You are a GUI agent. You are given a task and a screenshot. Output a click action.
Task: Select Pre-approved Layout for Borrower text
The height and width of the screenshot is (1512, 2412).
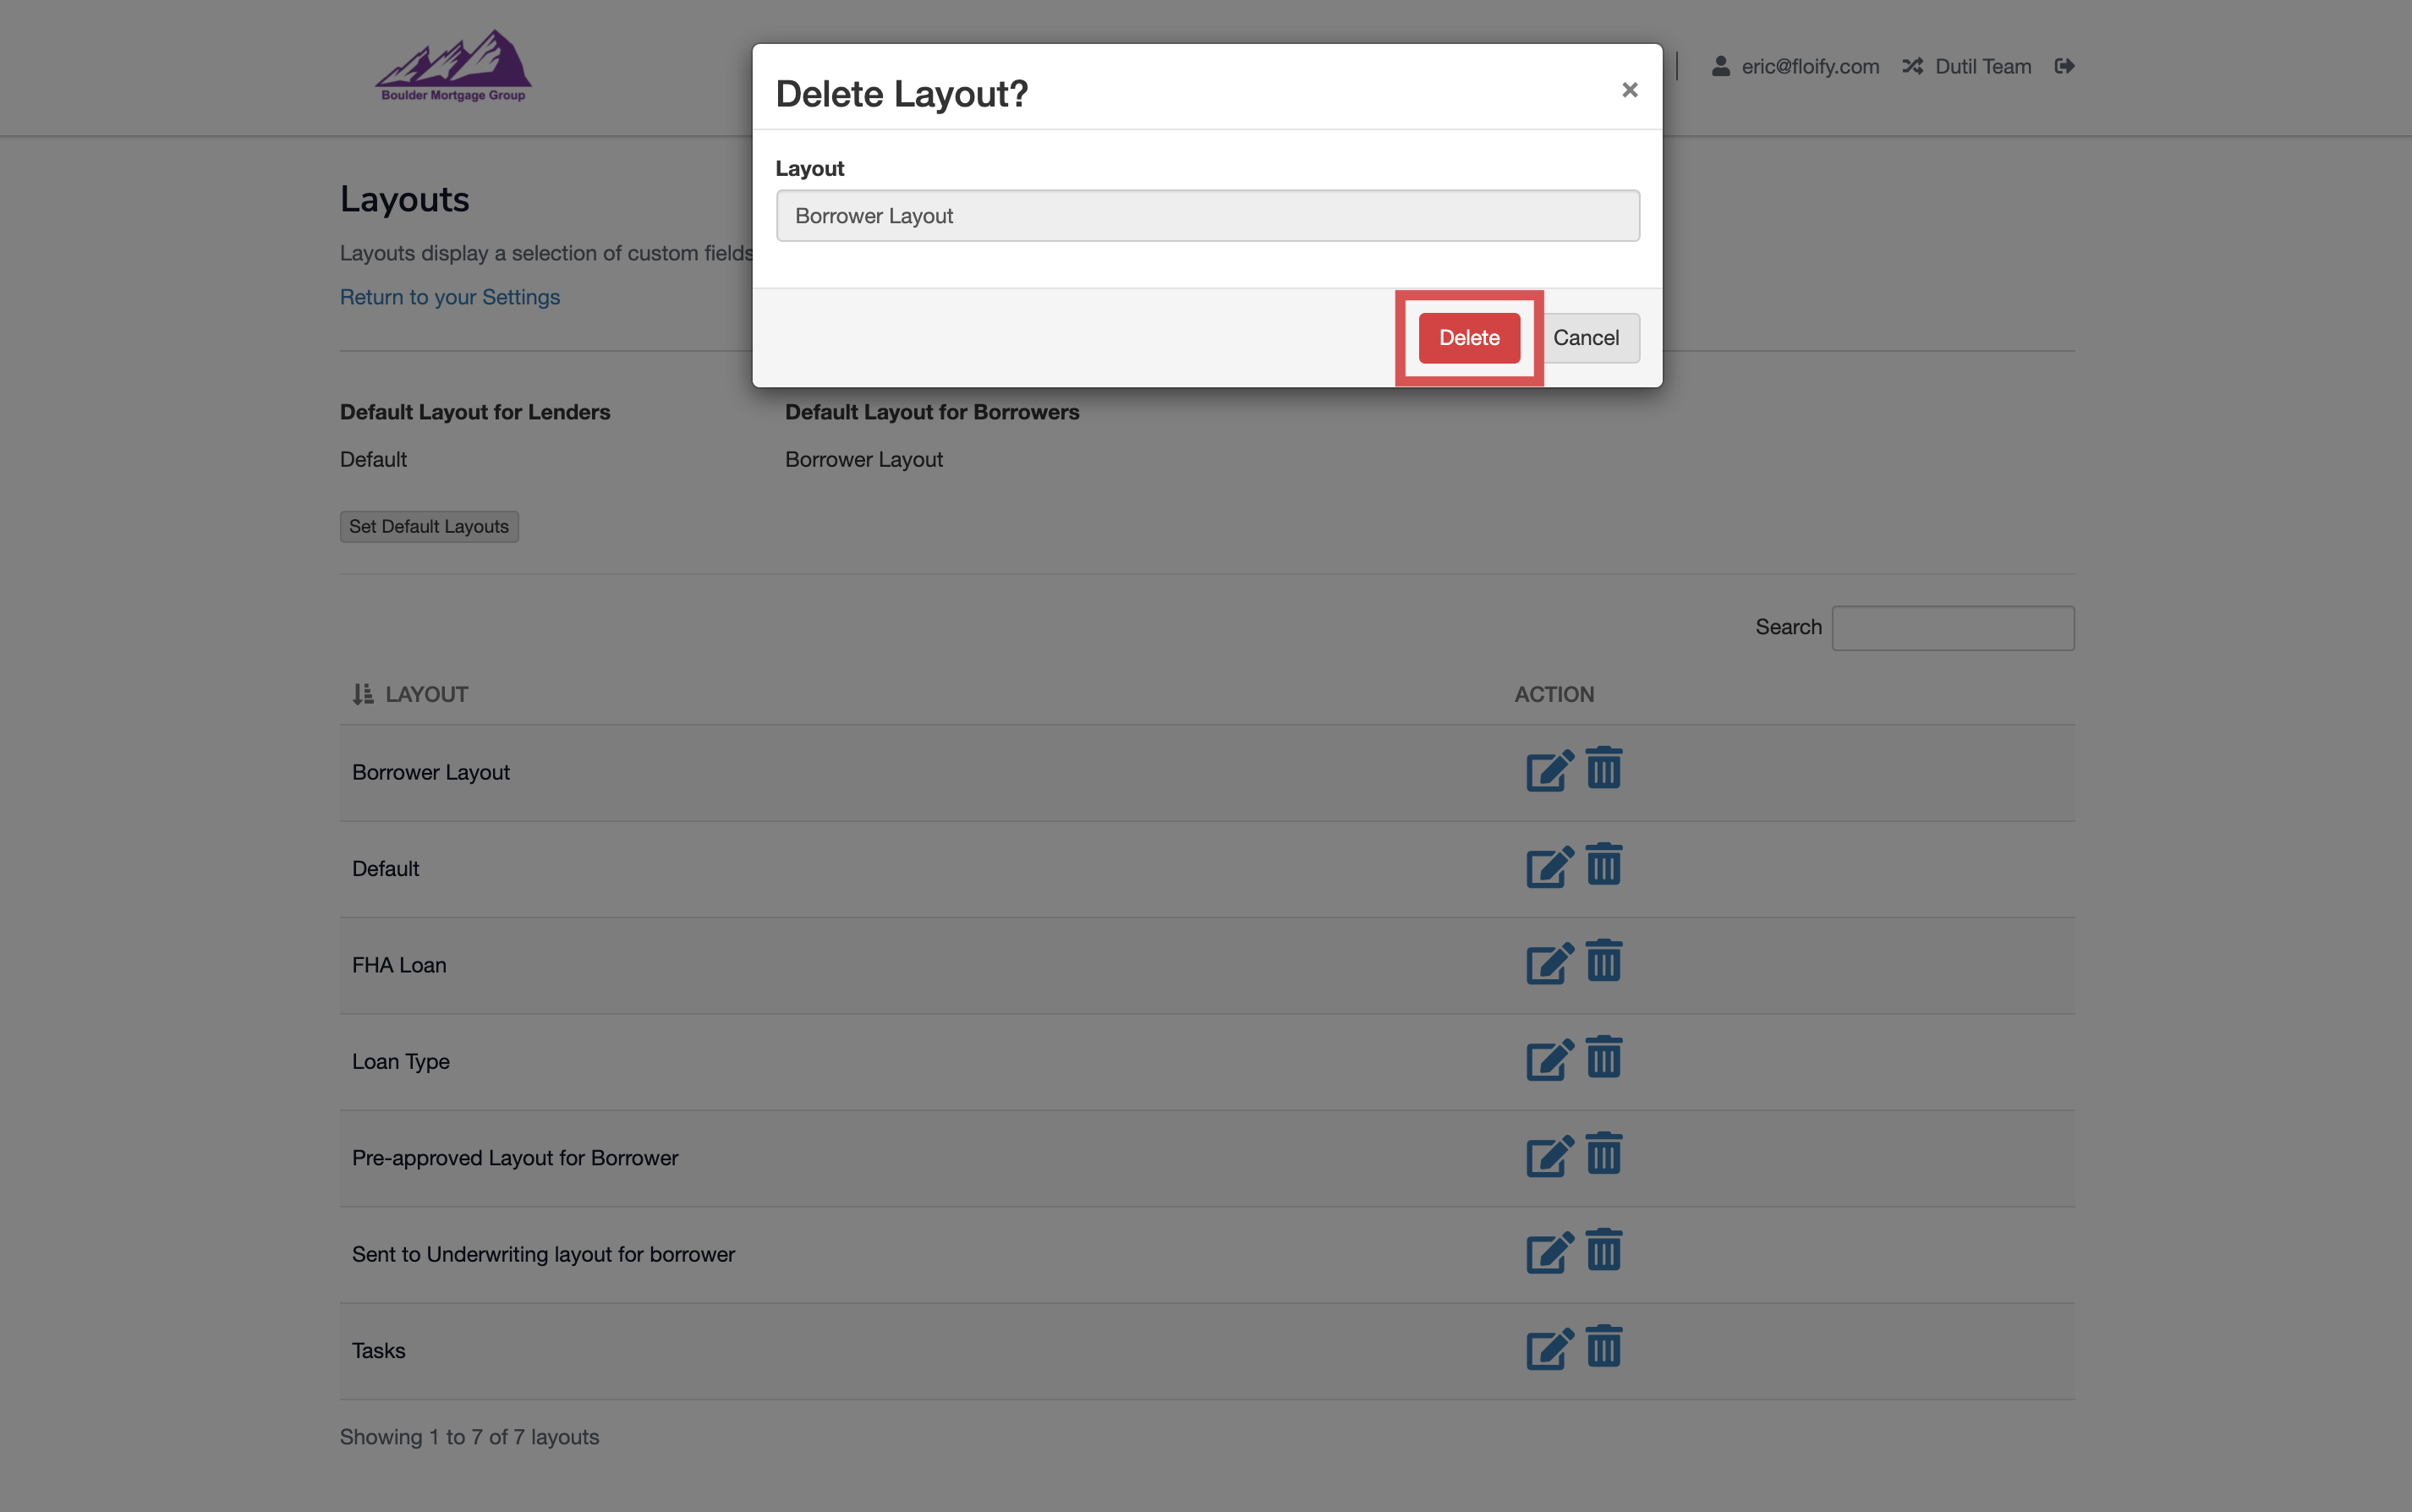(x=515, y=1158)
